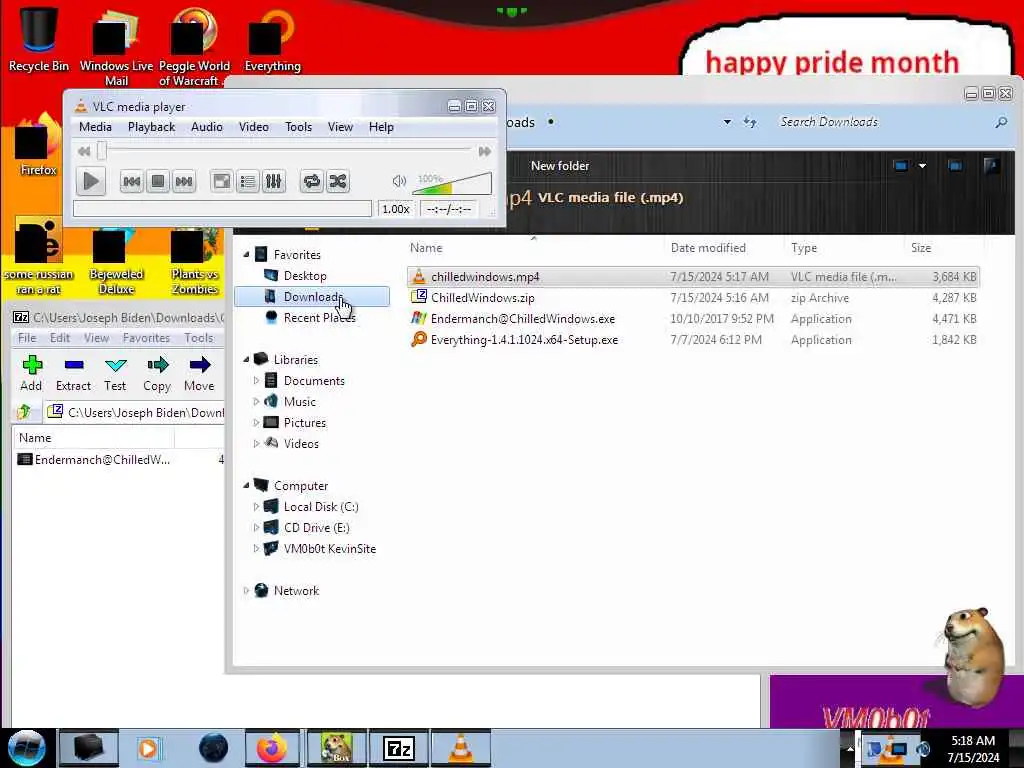Image resolution: width=1024 pixels, height=768 pixels.
Task: Expand Documents library node
Action: pyautogui.click(x=256, y=380)
